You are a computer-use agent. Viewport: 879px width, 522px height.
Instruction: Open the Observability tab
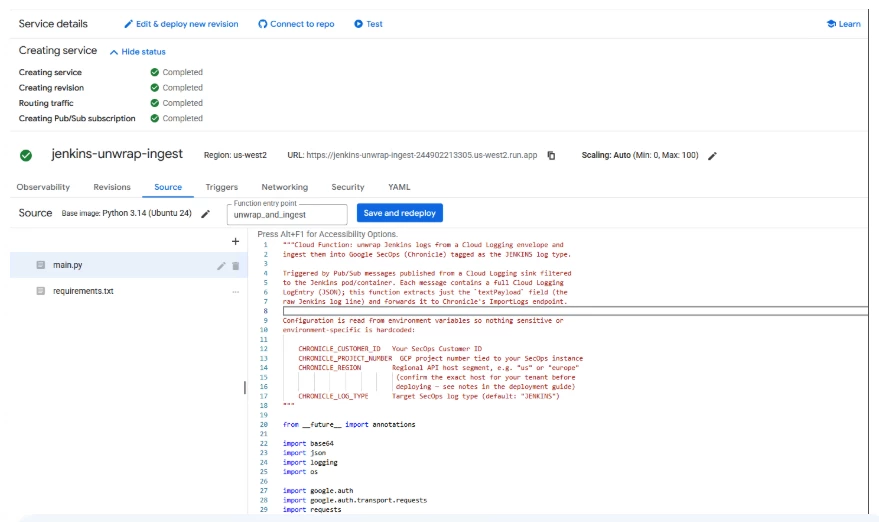tap(43, 187)
